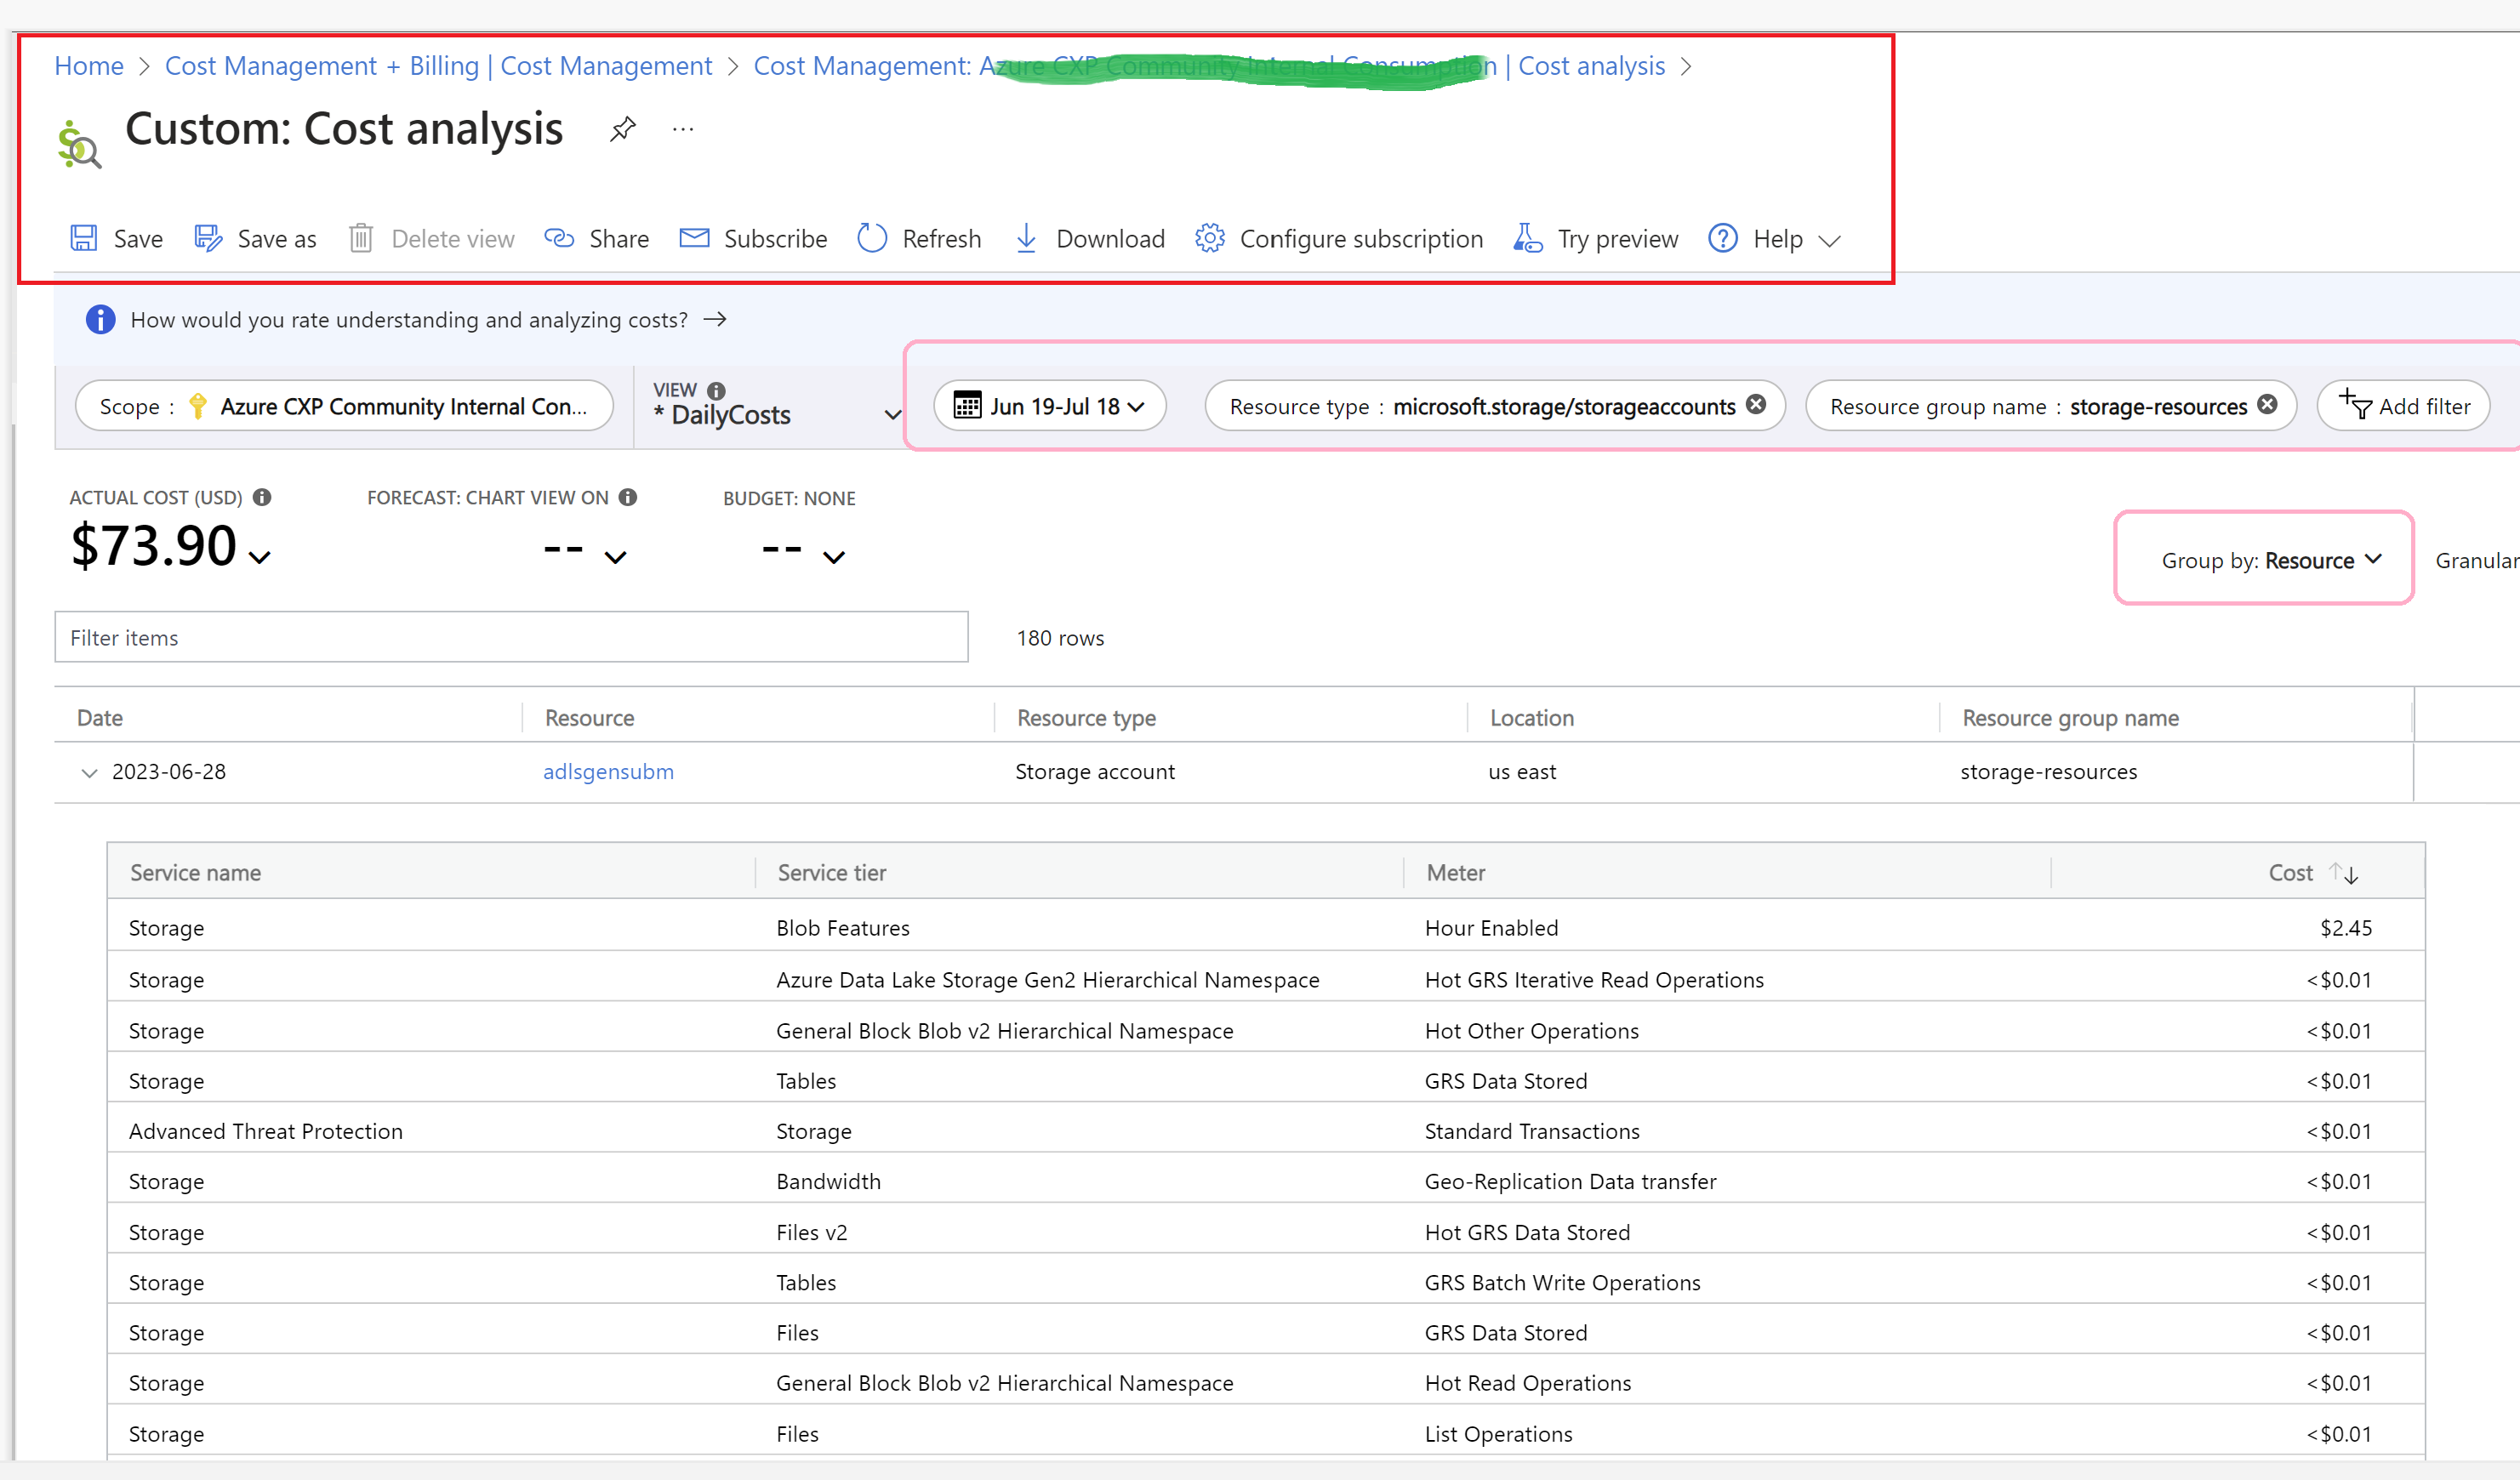This screenshot has height=1480, width=2520.
Task: Click the Download arrow icon
Action: coord(1026,238)
